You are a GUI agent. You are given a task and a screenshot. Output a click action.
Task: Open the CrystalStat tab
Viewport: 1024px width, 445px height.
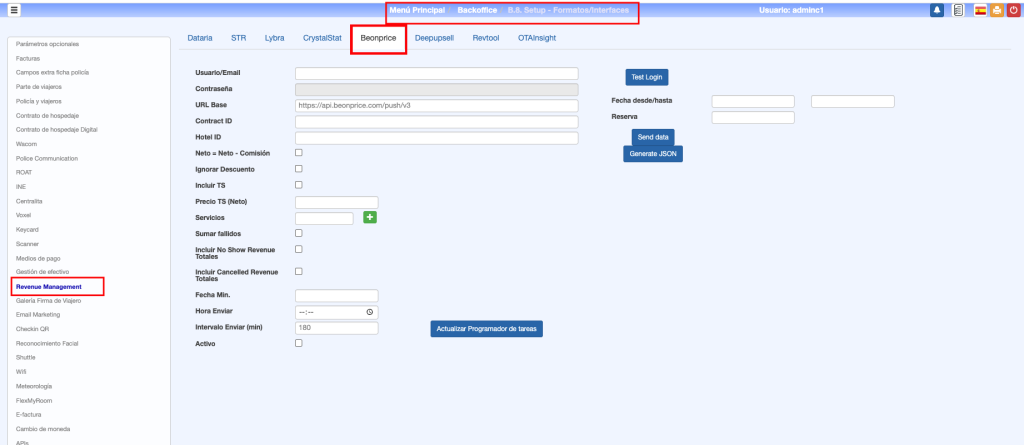click(321, 37)
